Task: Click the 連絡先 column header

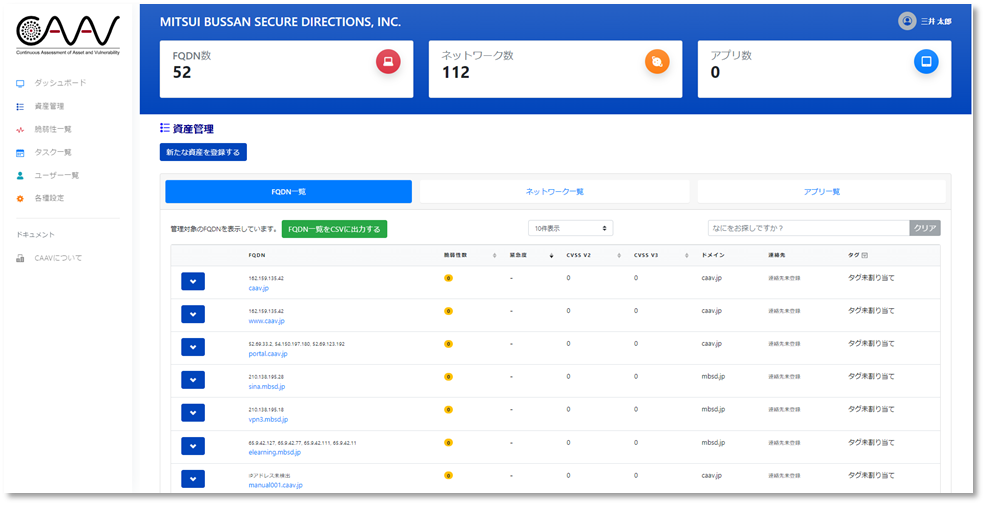Action: (776, 255)
